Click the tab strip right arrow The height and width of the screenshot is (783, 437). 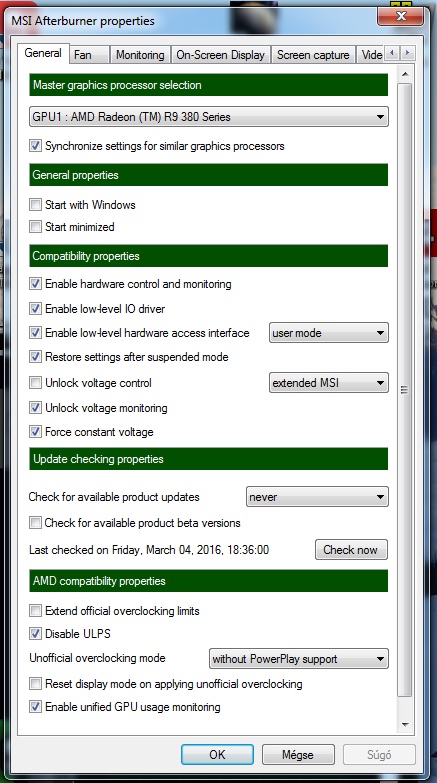coord(408,53)
